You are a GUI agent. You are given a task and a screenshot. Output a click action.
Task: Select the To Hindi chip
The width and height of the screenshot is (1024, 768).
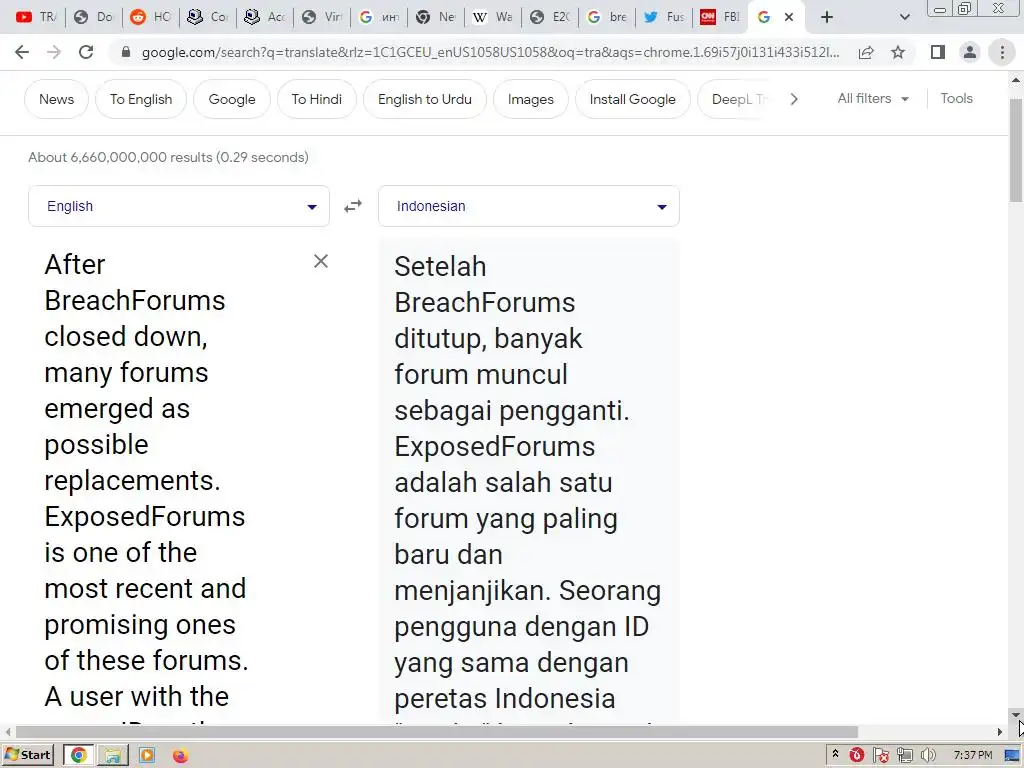pos(317,99)
